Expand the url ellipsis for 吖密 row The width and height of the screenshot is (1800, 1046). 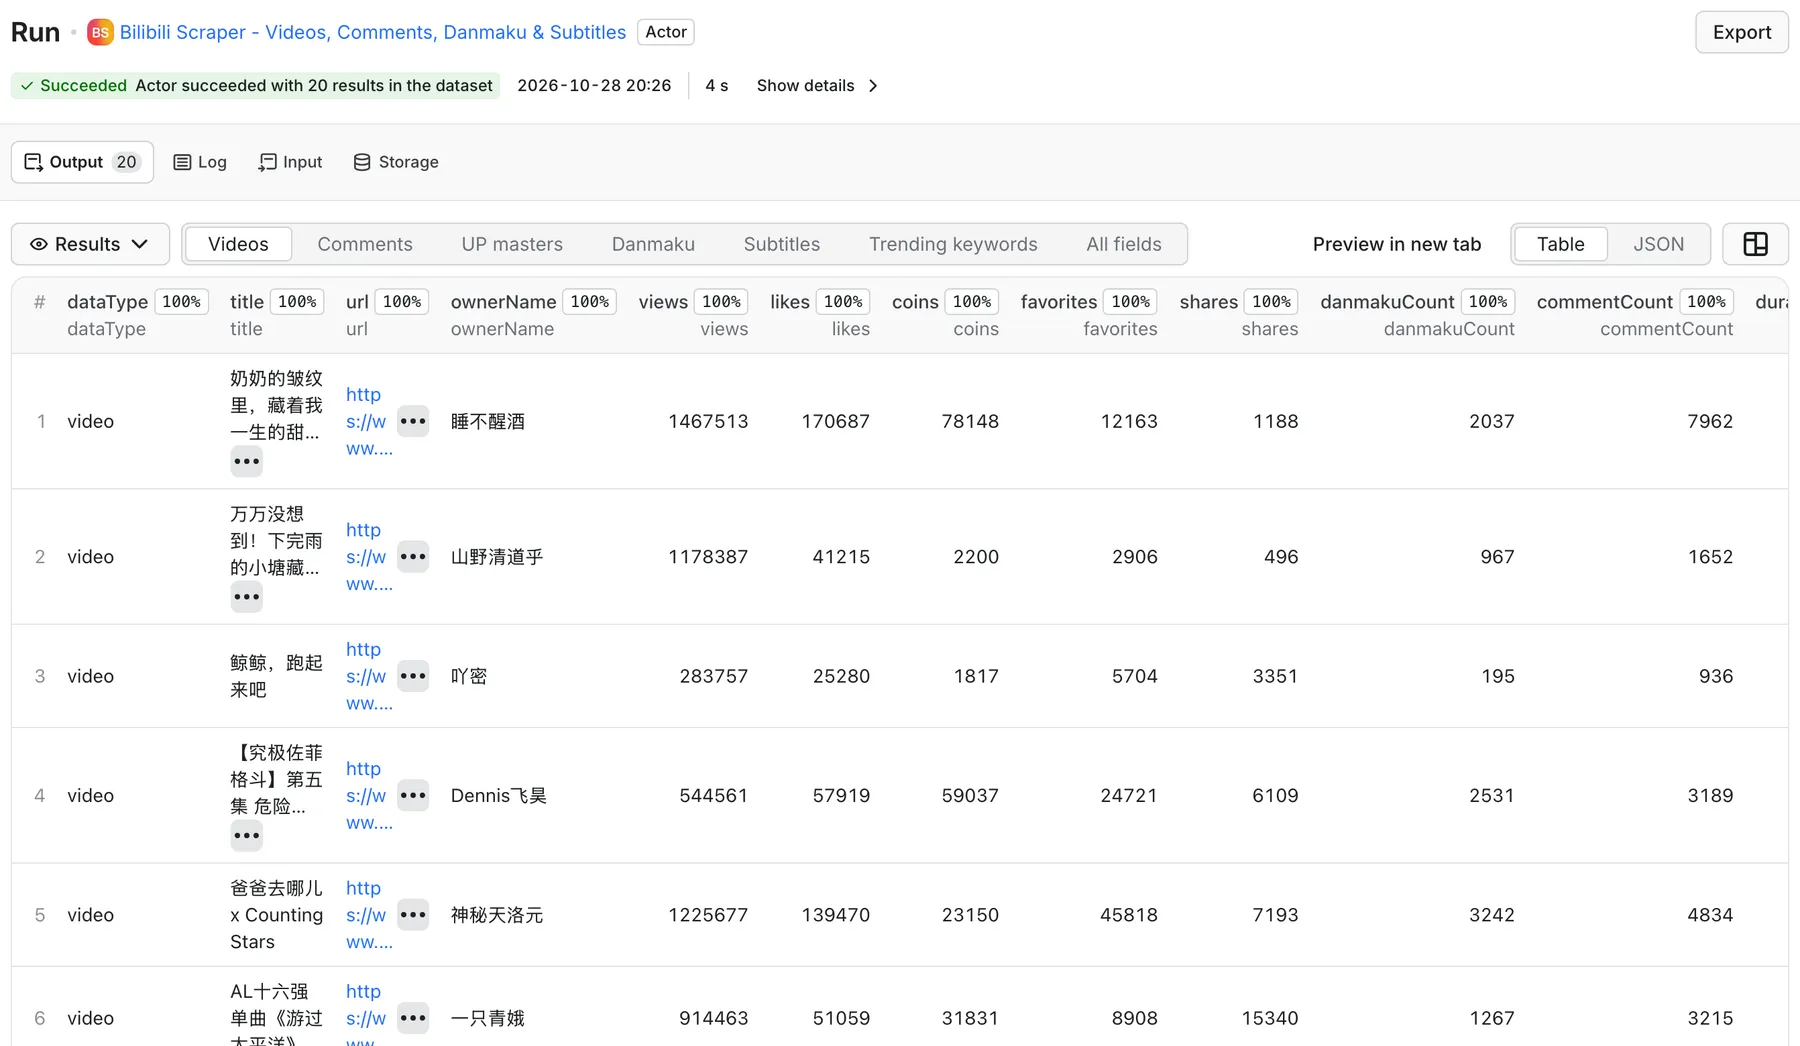point(413,676)
